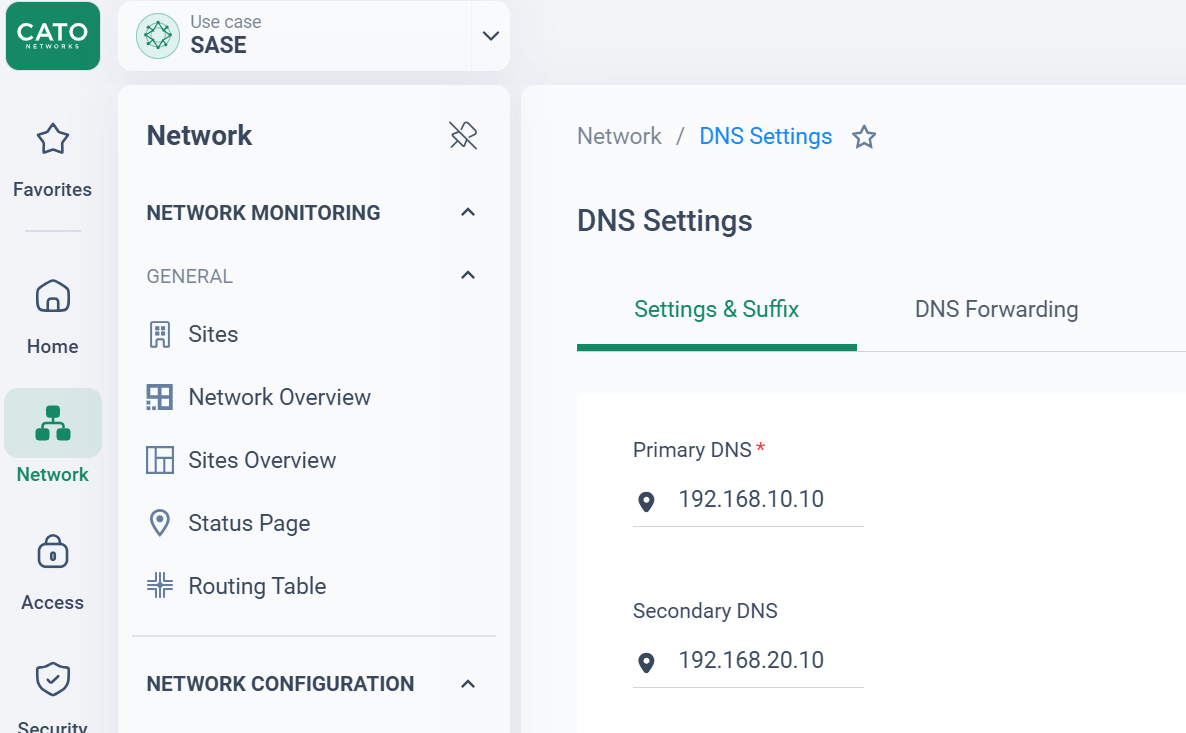Click the Network panel heading

click(x=199, y=135)
